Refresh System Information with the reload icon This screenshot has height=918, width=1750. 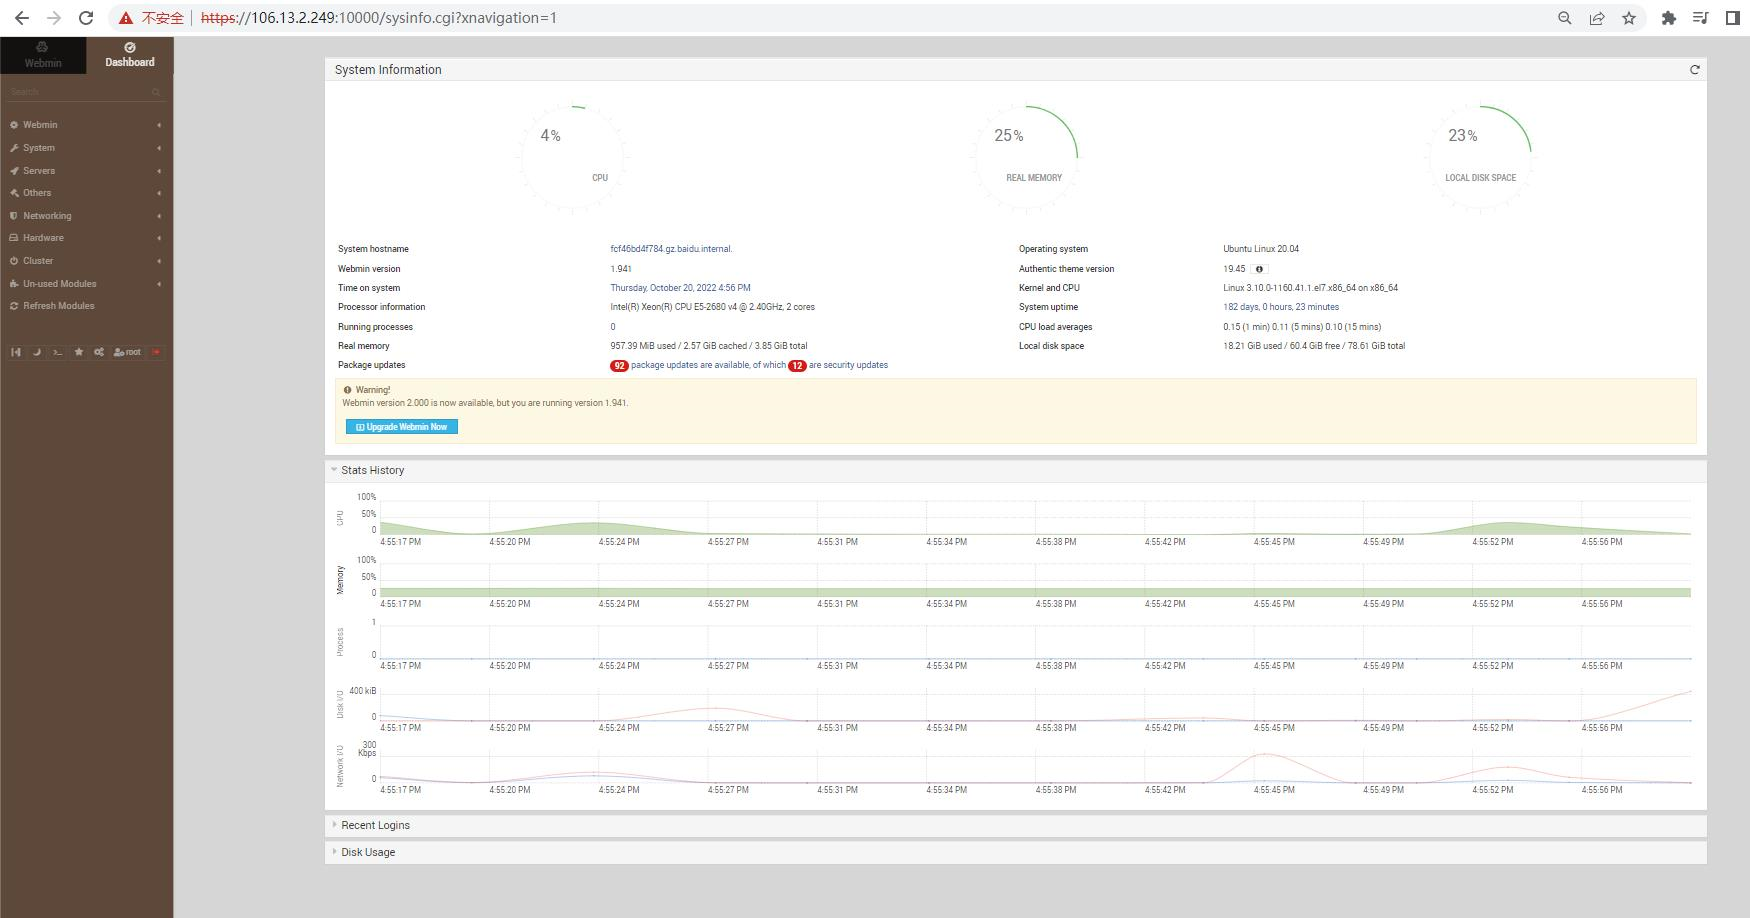tap(1695, 70)
